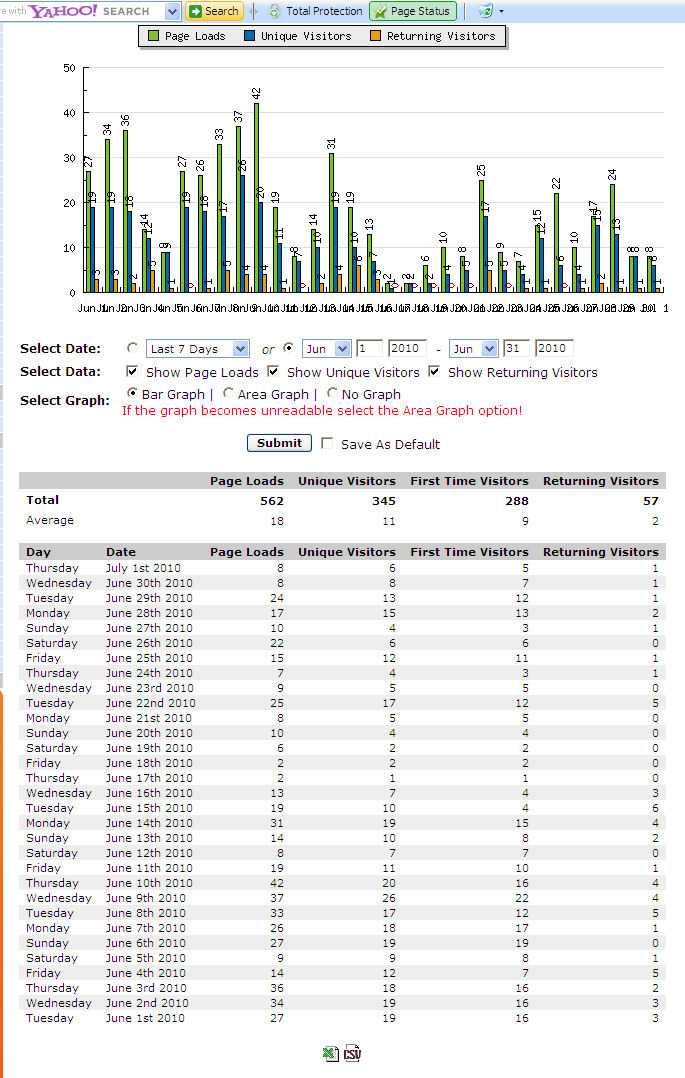Click the blue Unique Visitors legend swatch

click(250, 36)
